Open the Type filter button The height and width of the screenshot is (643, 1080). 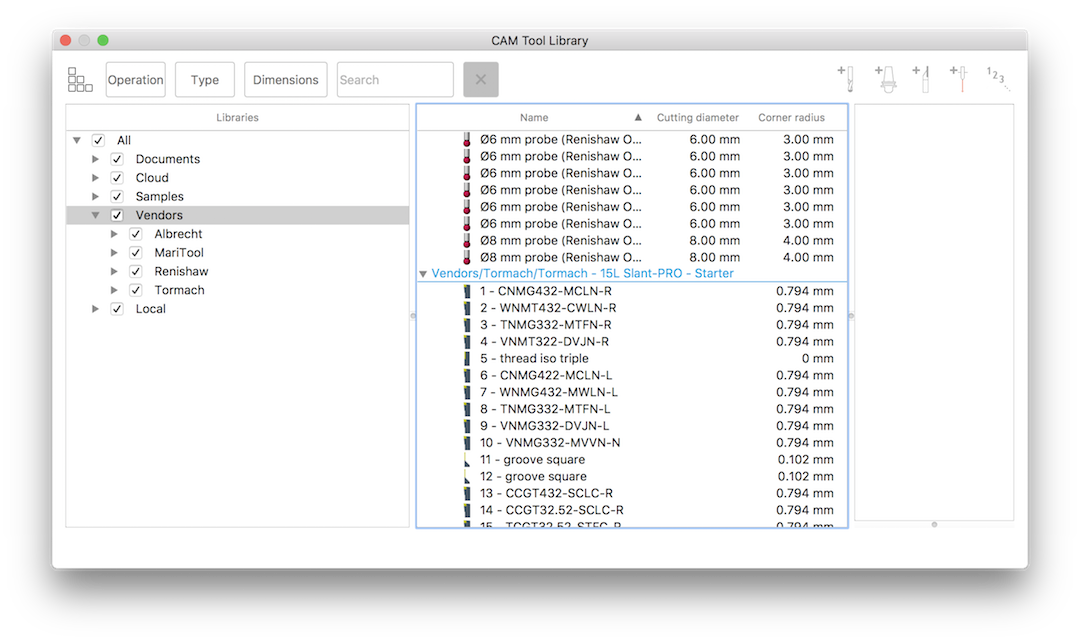pyautogui.click(x=205, y=79)
